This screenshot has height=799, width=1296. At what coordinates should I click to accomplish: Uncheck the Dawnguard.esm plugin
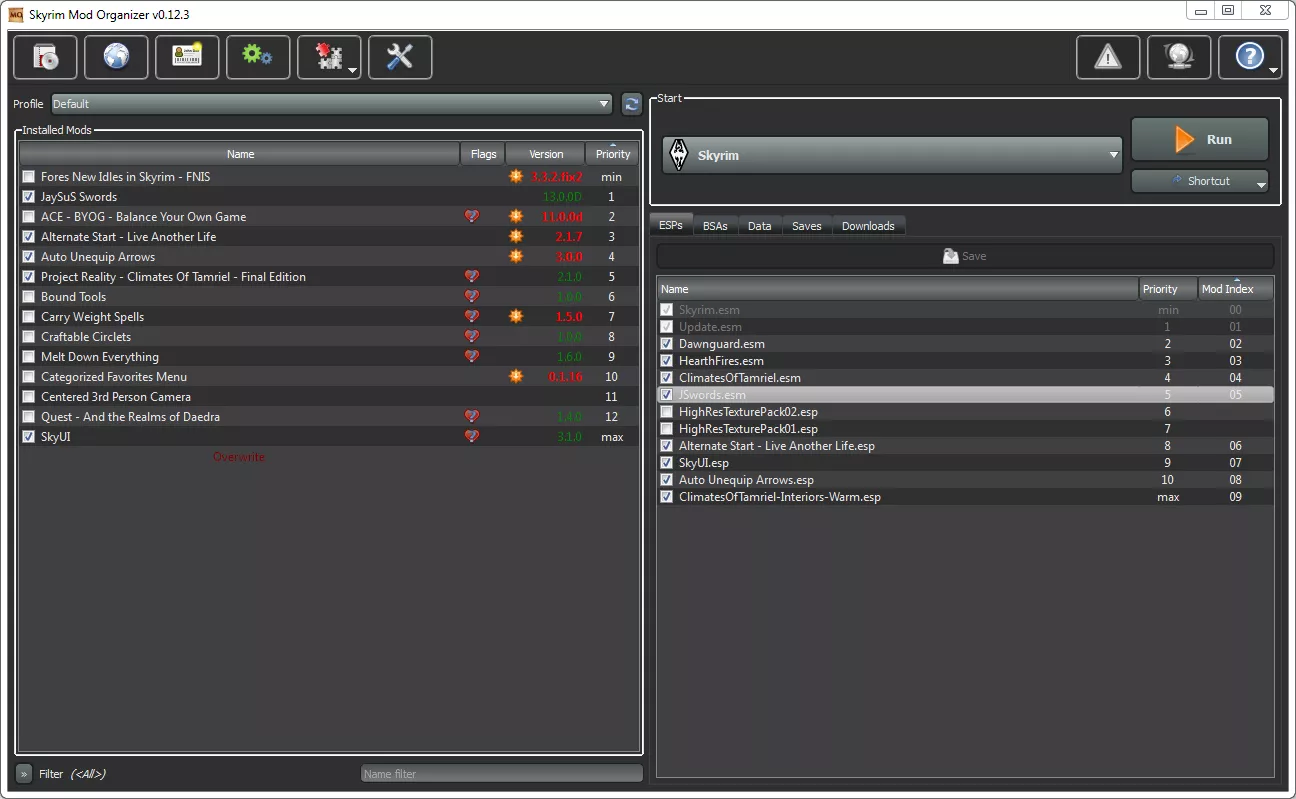point(667,344)
